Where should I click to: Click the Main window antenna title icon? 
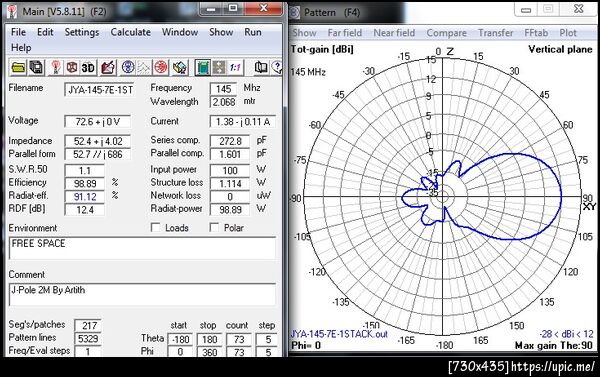pyautogui.click(x=13, y=11)
